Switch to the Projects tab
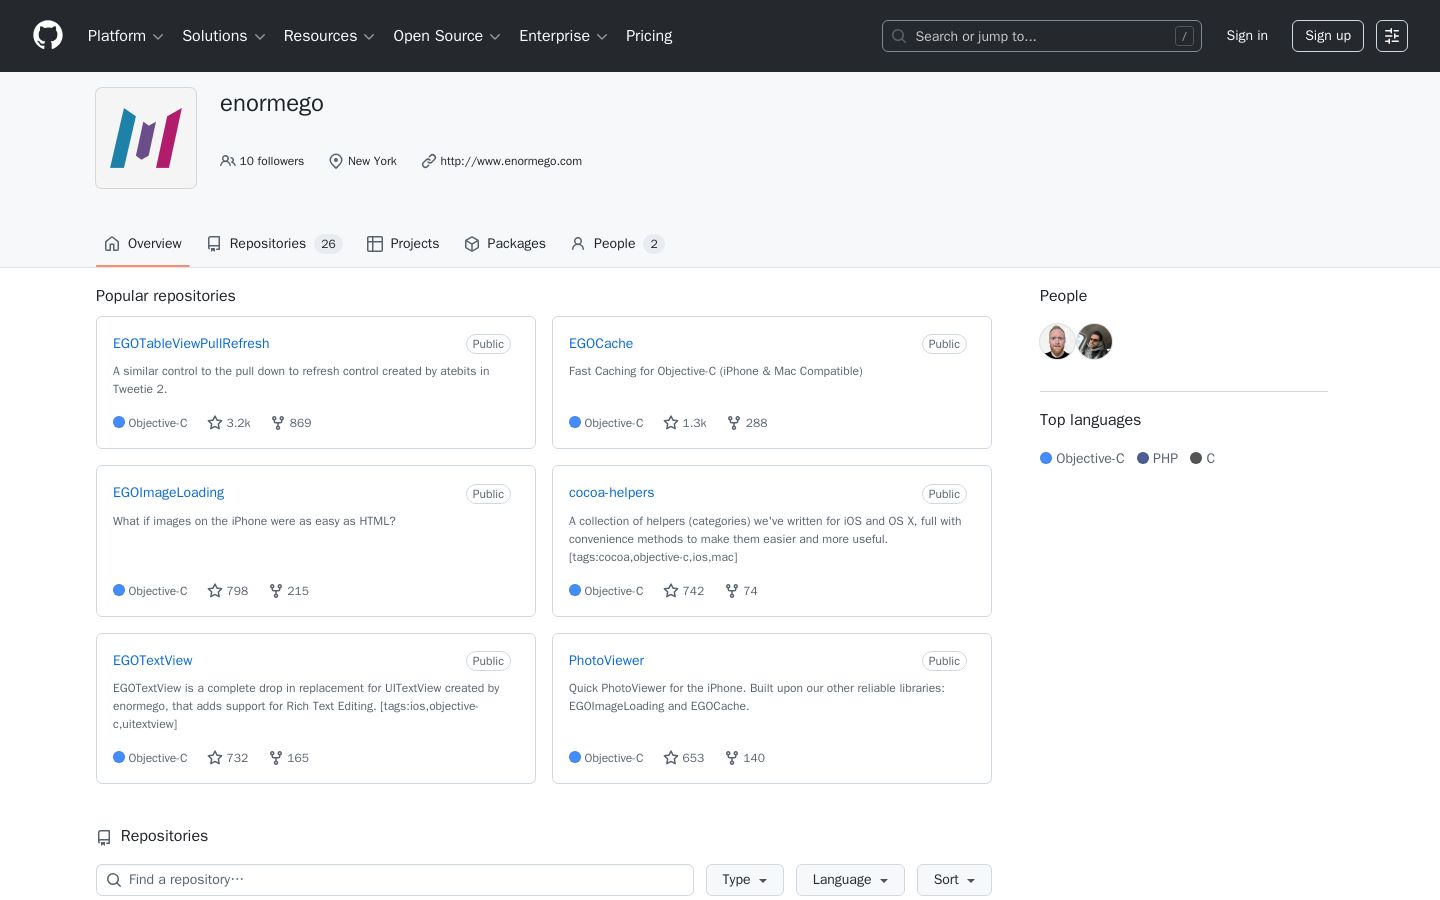Viewport: 1440px width, 900px height. coord(403,244)
